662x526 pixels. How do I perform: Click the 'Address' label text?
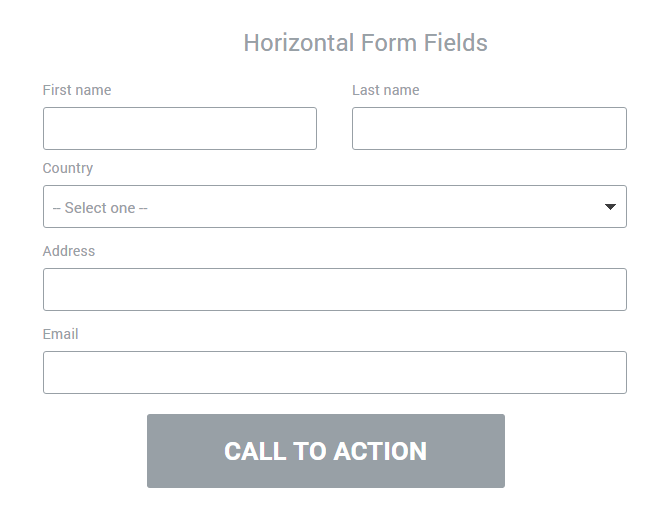point(69,251)
